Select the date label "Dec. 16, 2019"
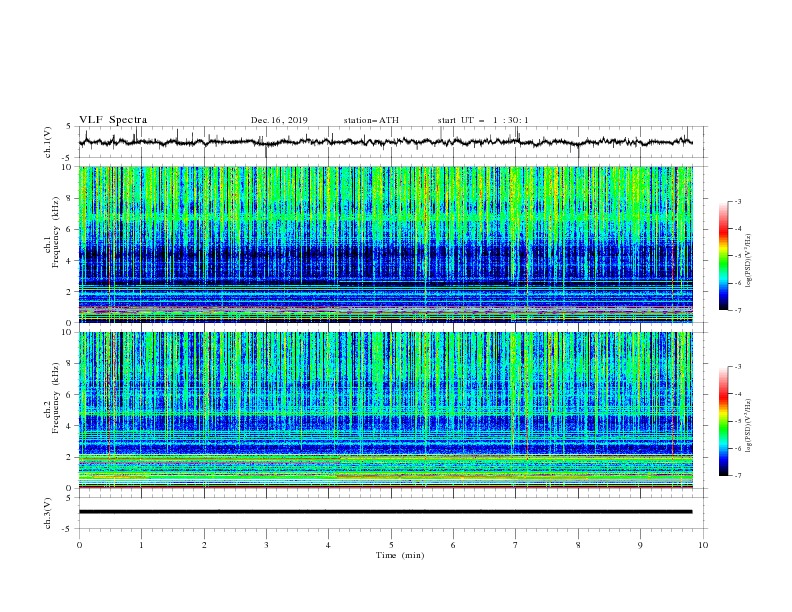Screen dimensions: 792x612 coord(279,120)
